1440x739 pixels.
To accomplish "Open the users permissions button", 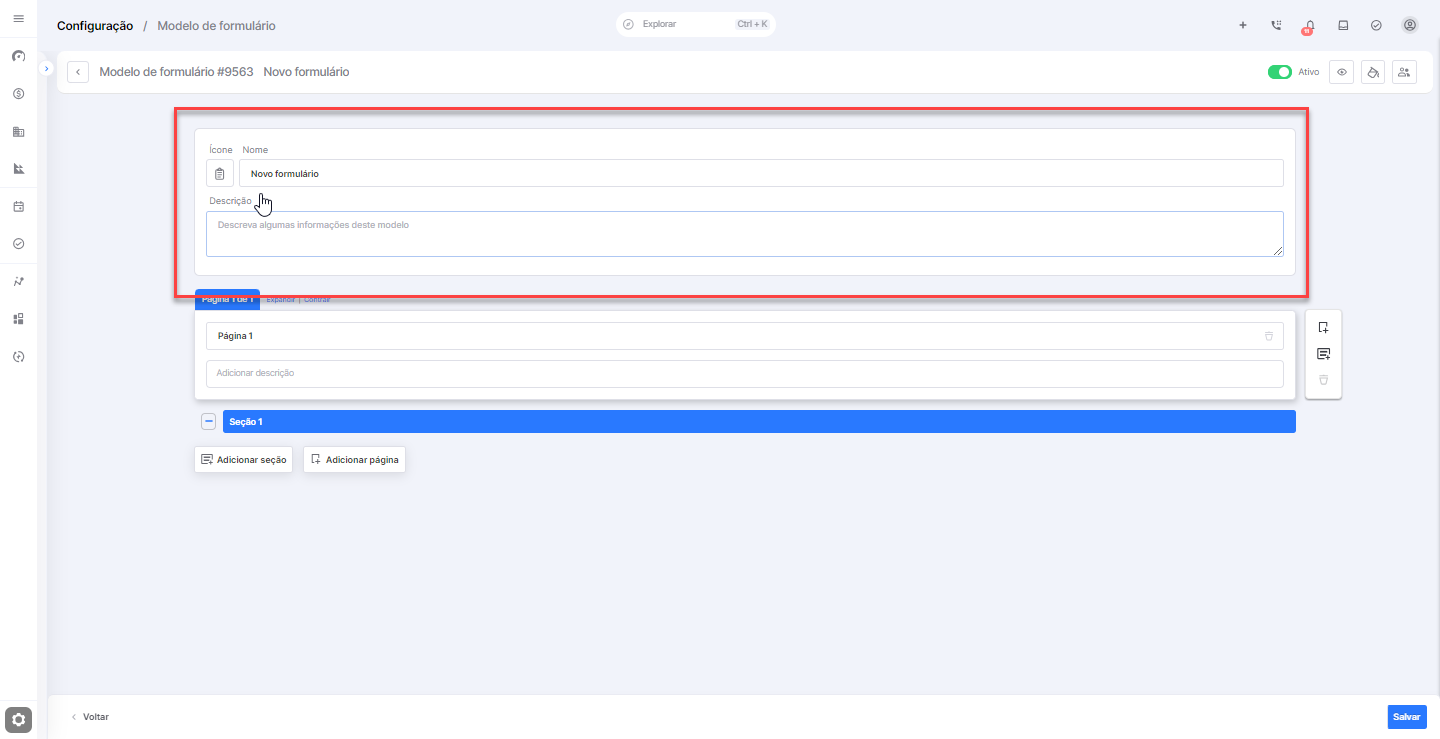I will (x=1404, y=72).
